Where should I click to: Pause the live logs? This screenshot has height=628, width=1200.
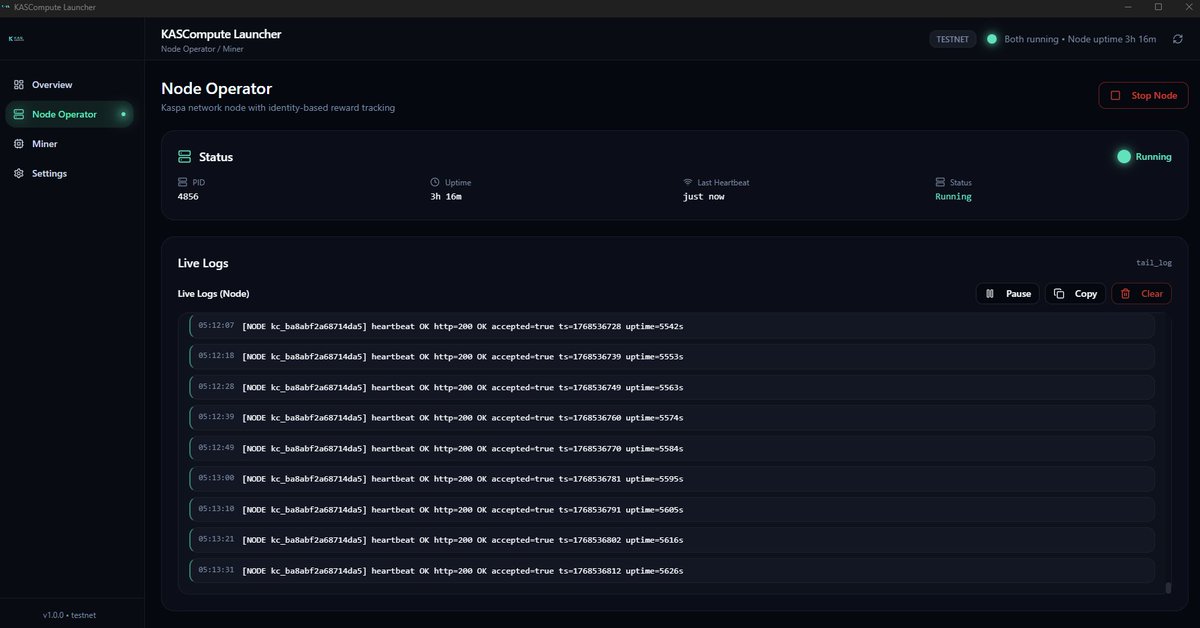coord(1008,293)
